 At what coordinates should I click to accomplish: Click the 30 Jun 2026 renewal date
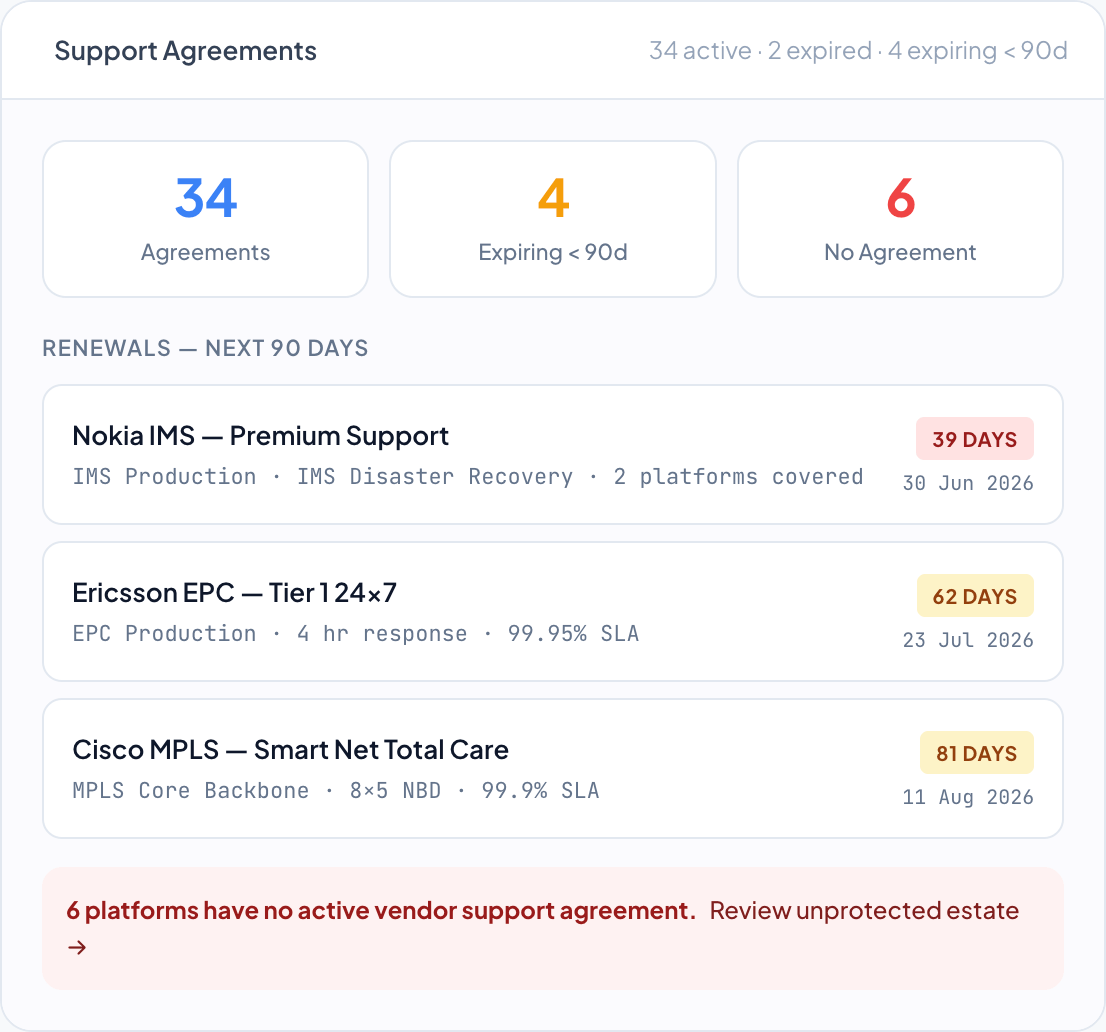coord(968,483)
